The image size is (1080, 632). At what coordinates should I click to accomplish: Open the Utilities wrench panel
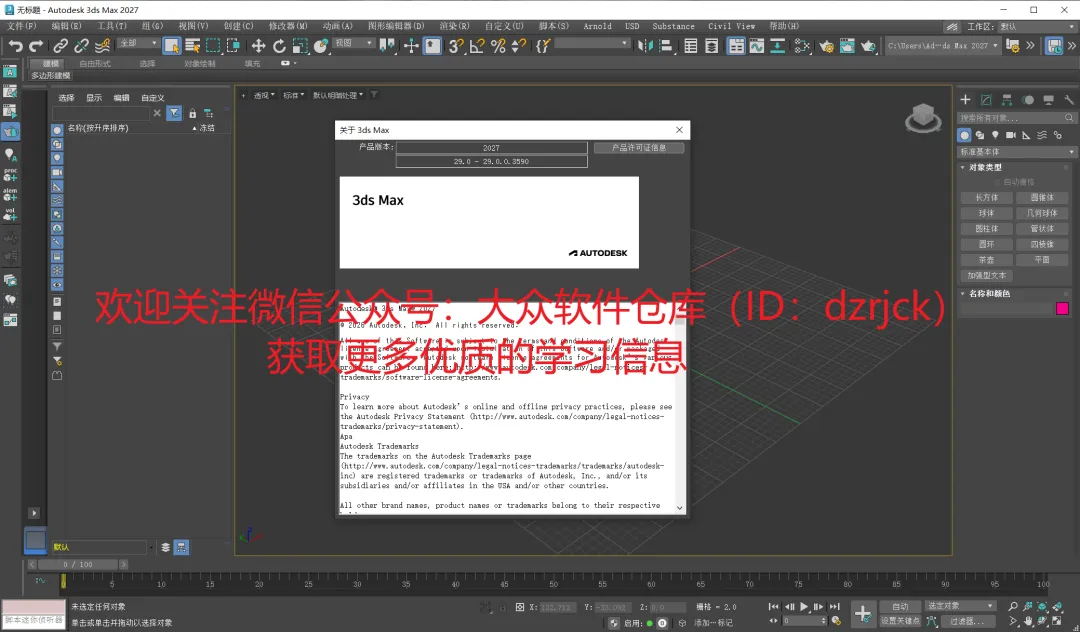pyautogui.click(x=1069, y=100)
